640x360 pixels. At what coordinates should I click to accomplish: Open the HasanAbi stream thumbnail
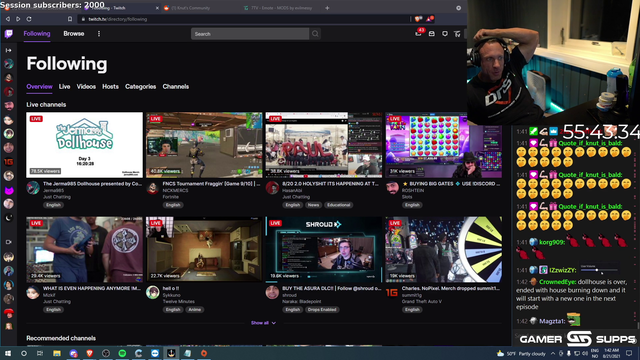324,145
